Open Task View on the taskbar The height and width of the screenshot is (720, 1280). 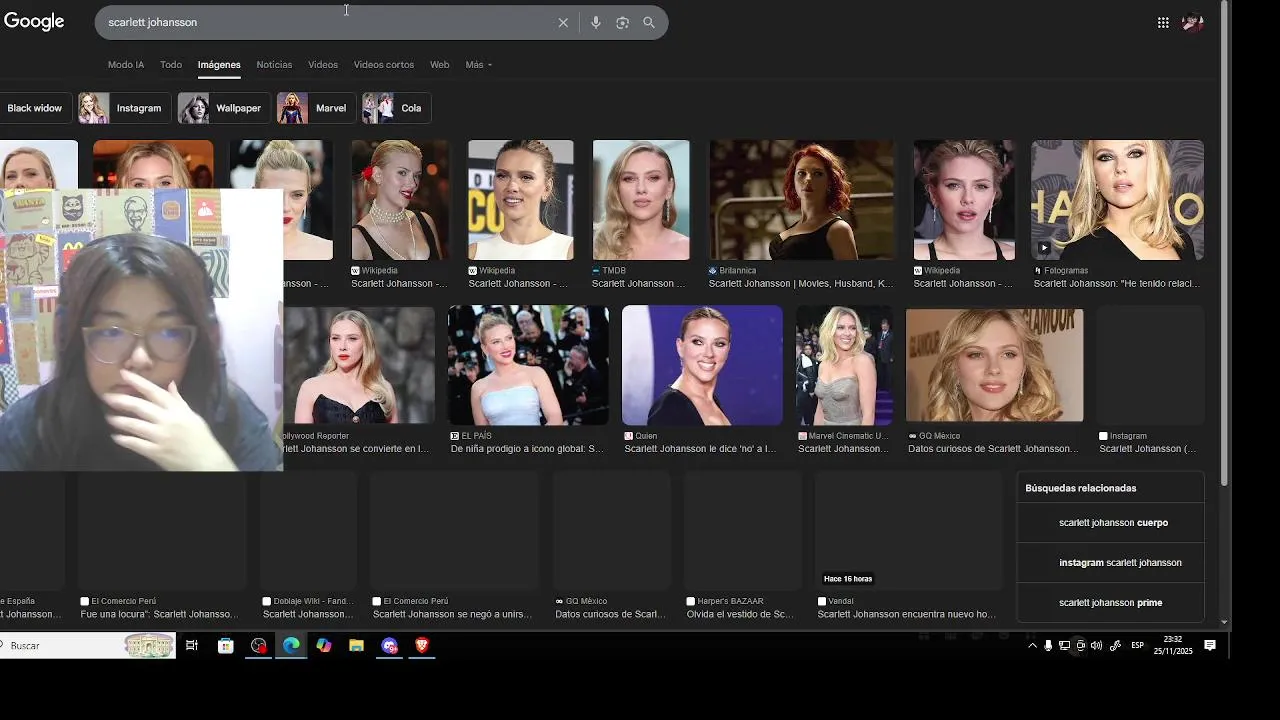coord(192,646)
